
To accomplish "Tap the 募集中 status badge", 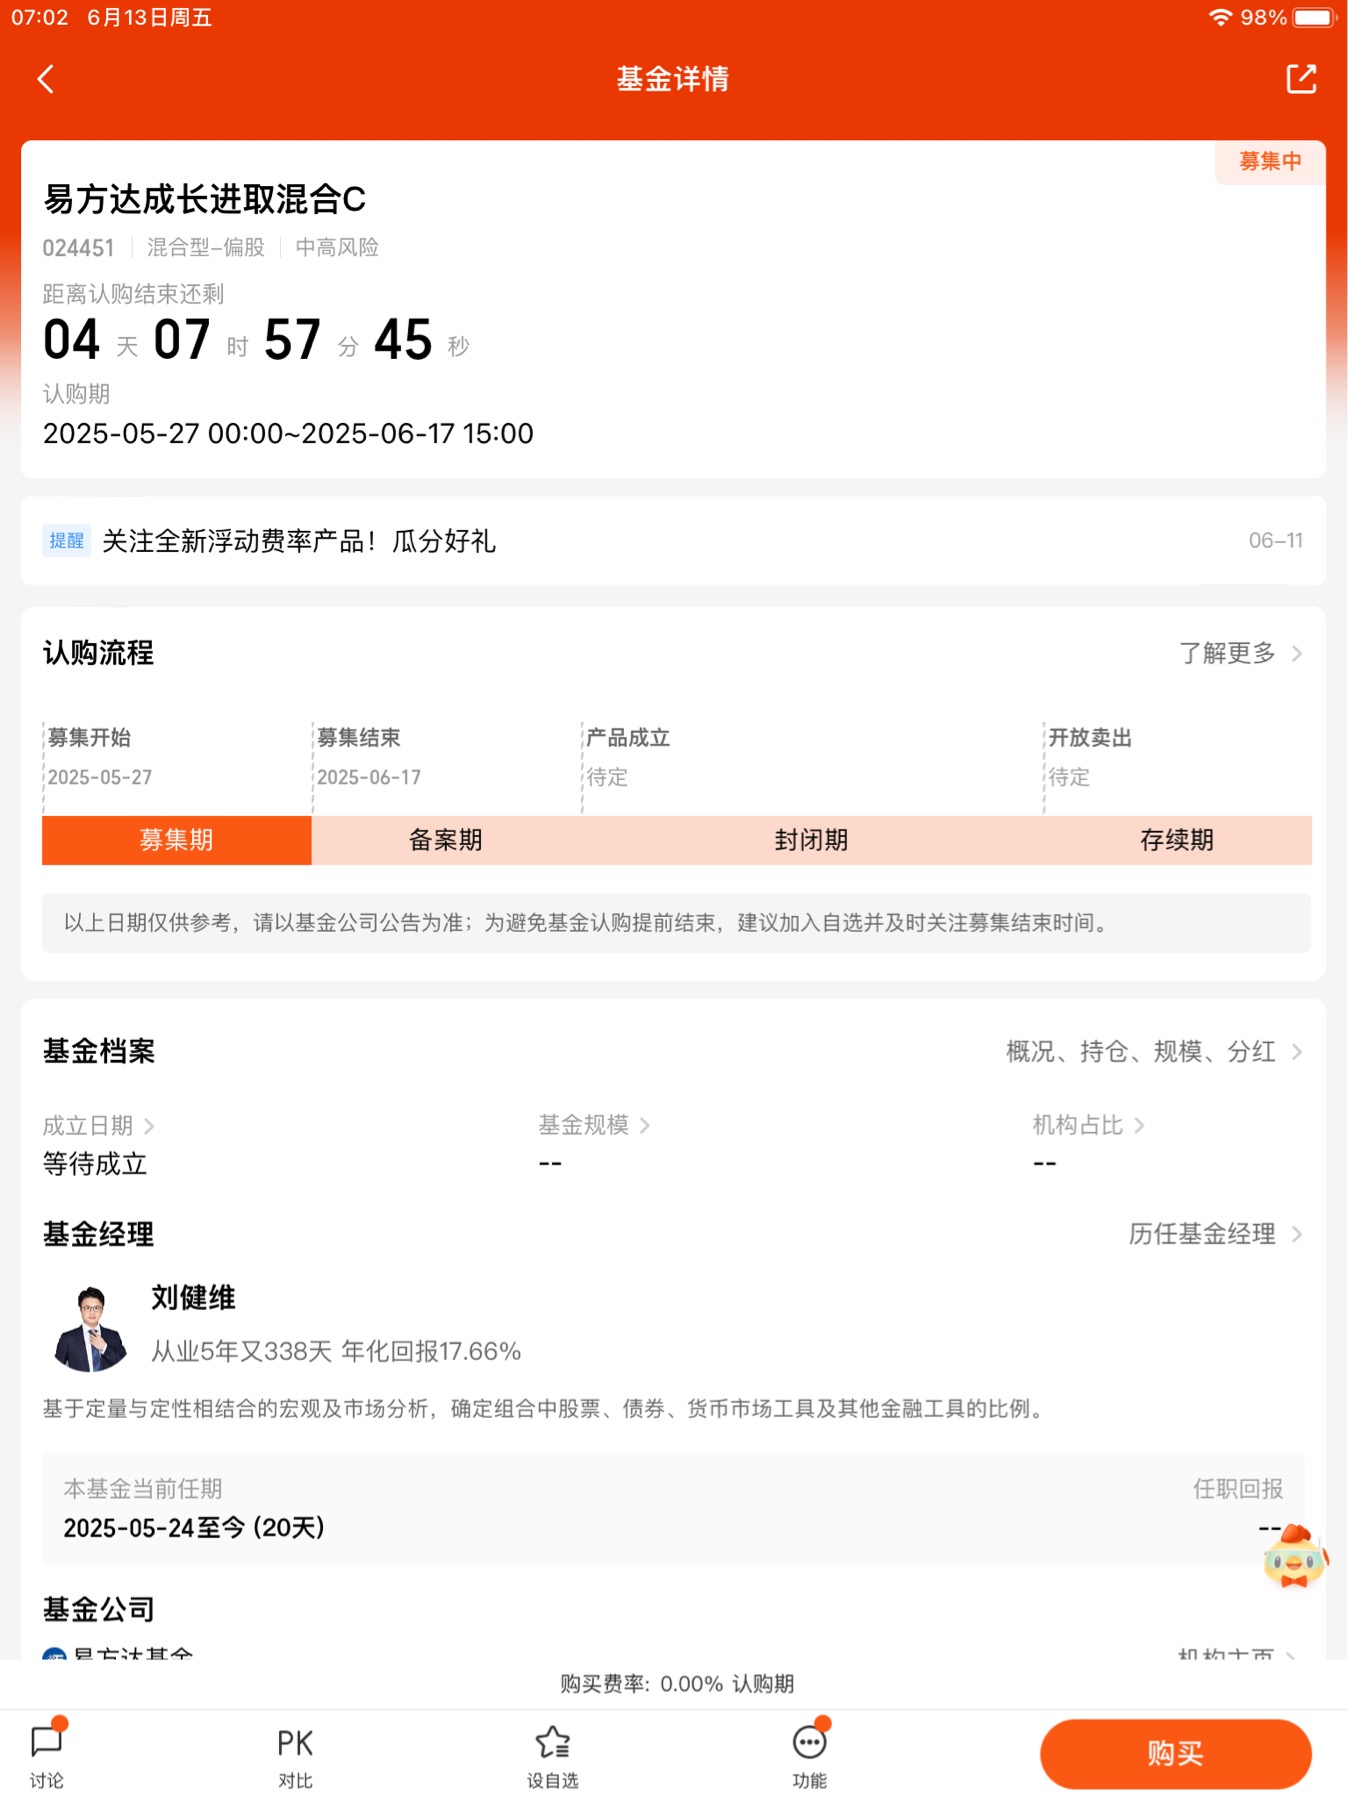I will [x=1270, y=161].
